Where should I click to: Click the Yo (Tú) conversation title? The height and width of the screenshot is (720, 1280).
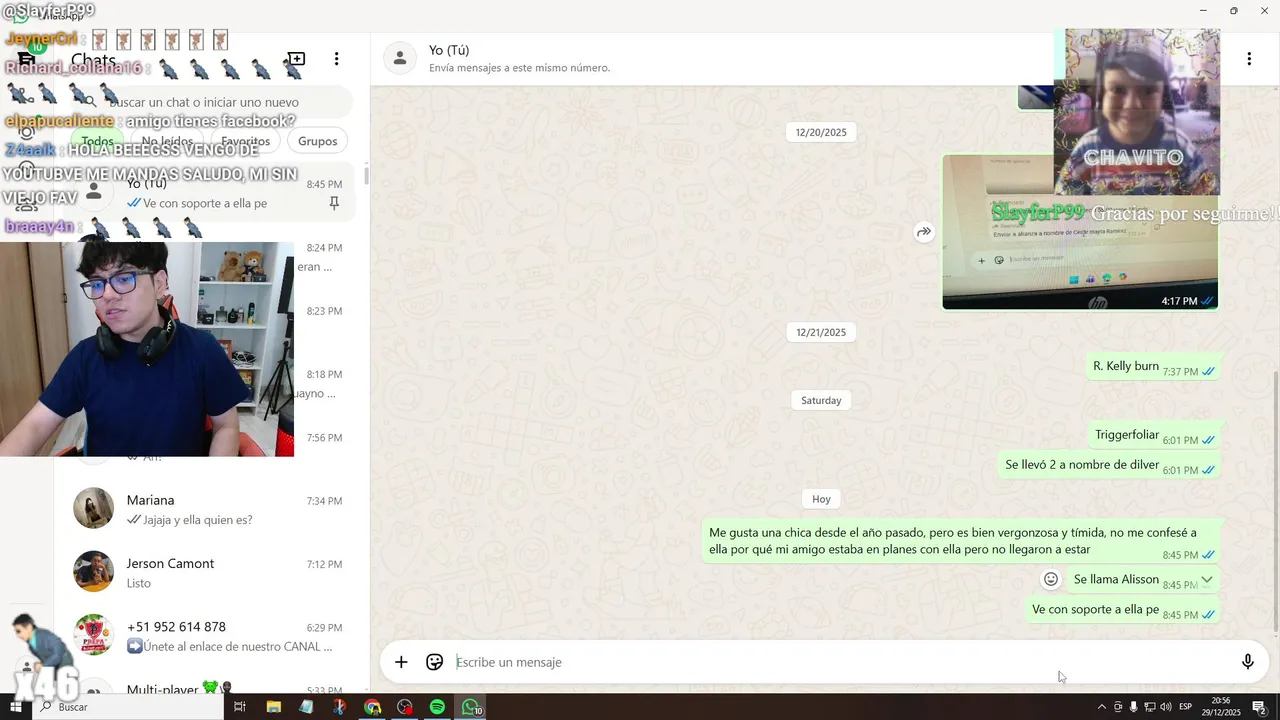pos(449,50)
